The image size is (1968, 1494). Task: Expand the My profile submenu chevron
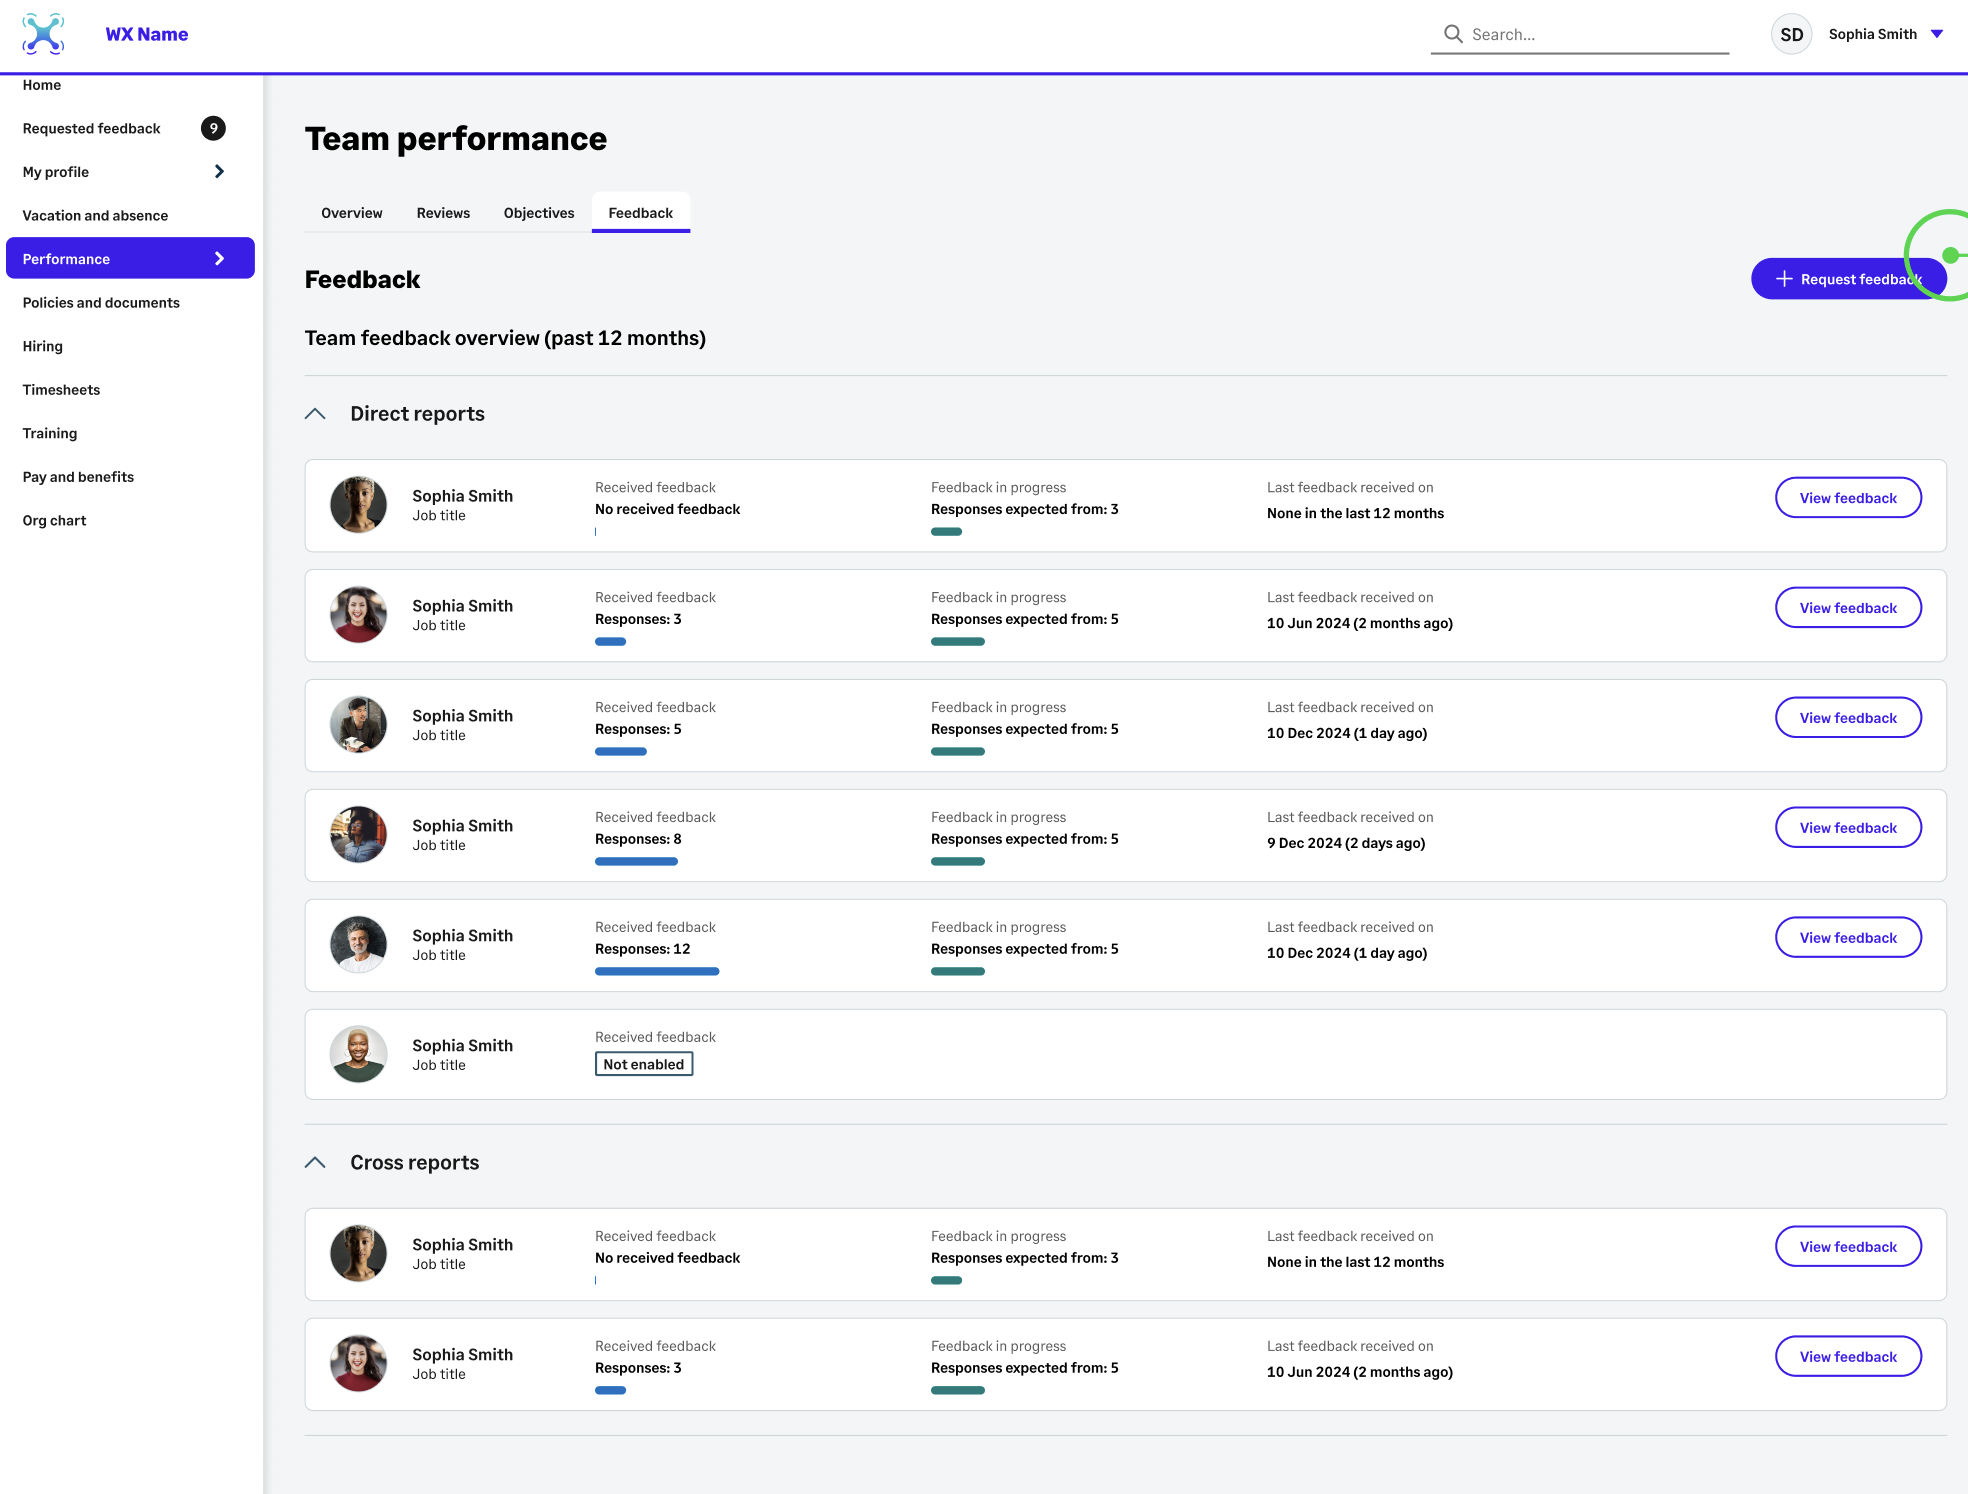pyautogui.click(x=219, y=172)
